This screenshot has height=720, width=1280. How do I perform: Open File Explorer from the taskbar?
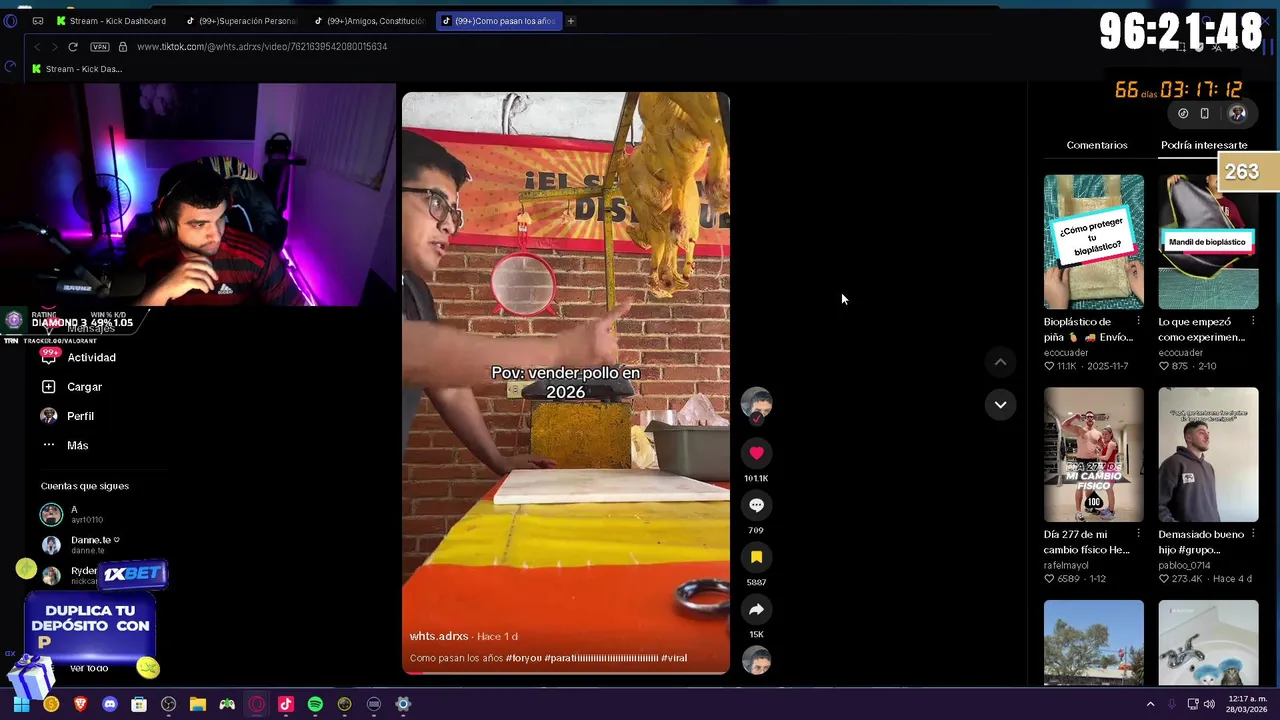(x=198, y=704)
